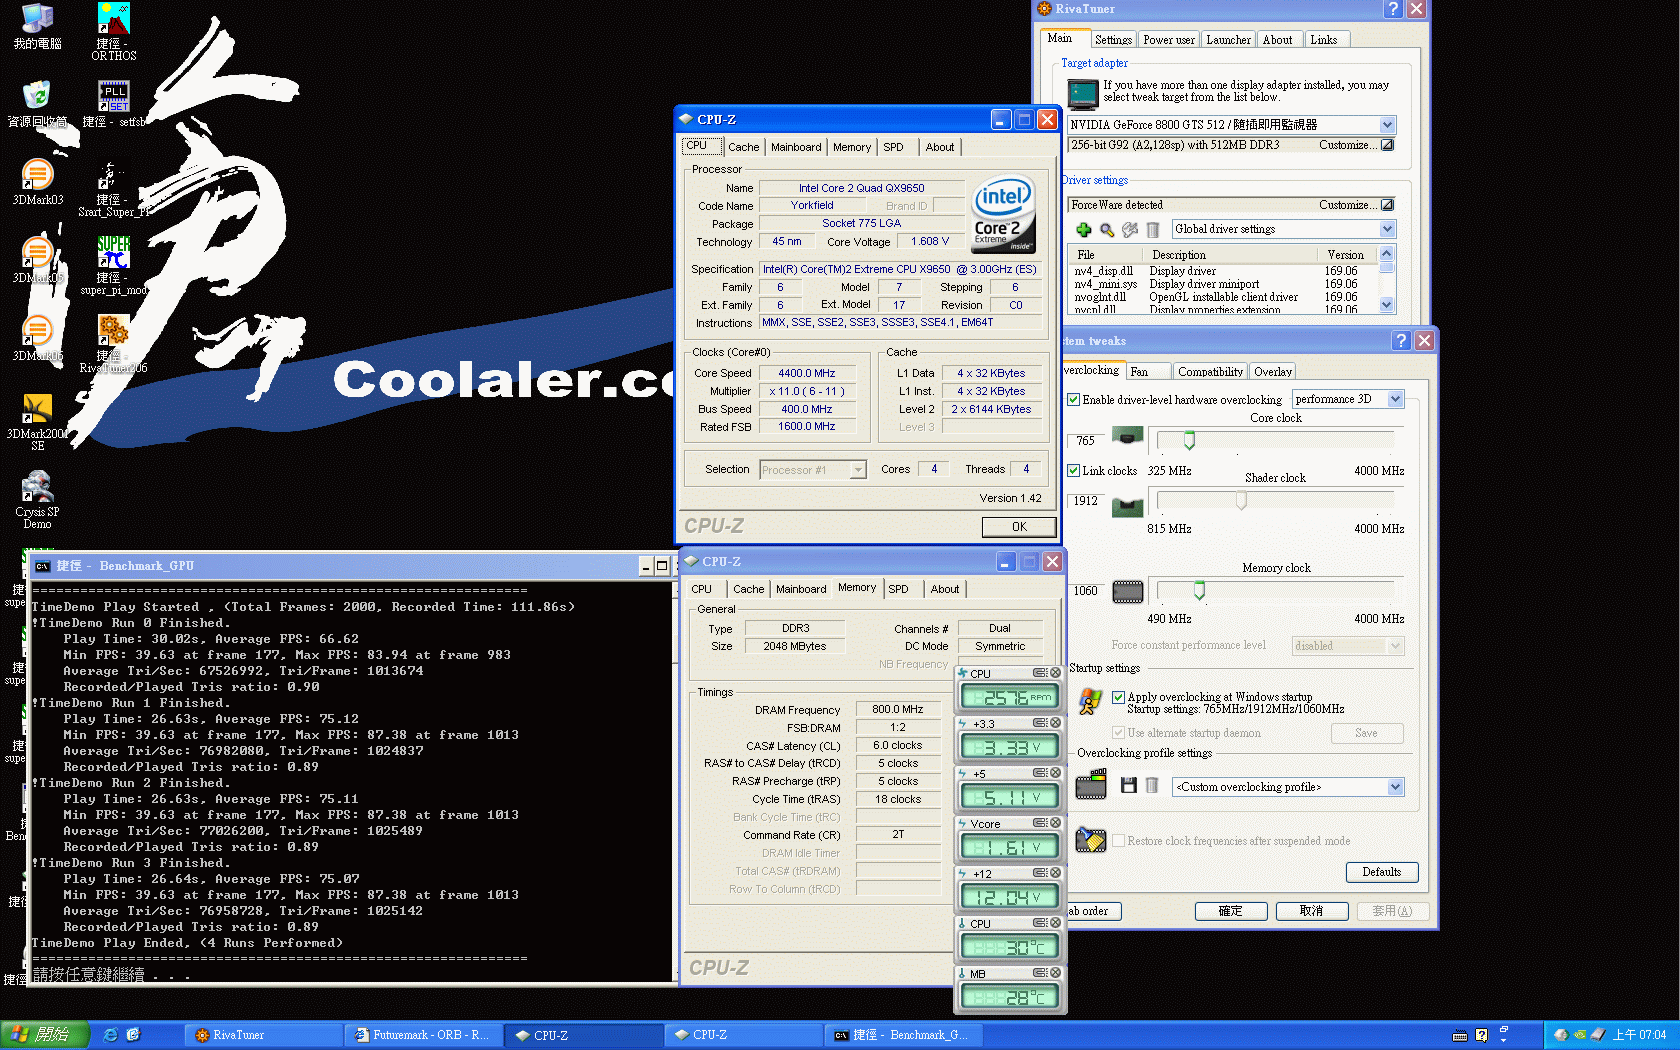This screenshot has width=1680, height=1050.
Task: Switch to Power user tab in RivaTuner
Action: (1169, 40)
